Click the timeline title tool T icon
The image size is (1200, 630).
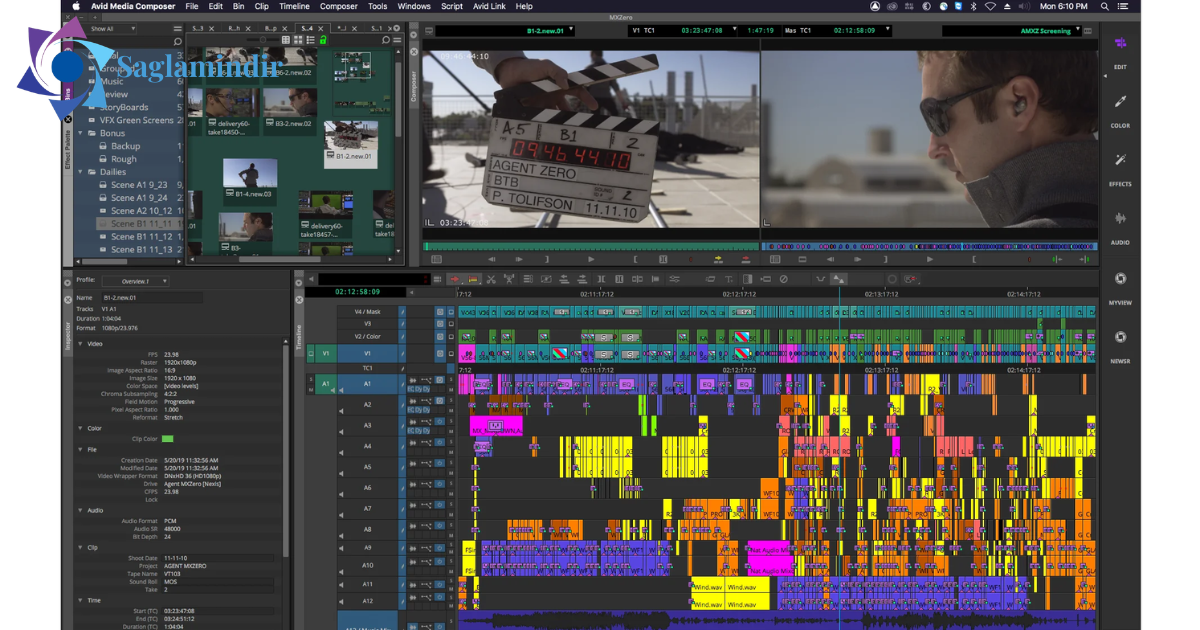coord(729,278)
